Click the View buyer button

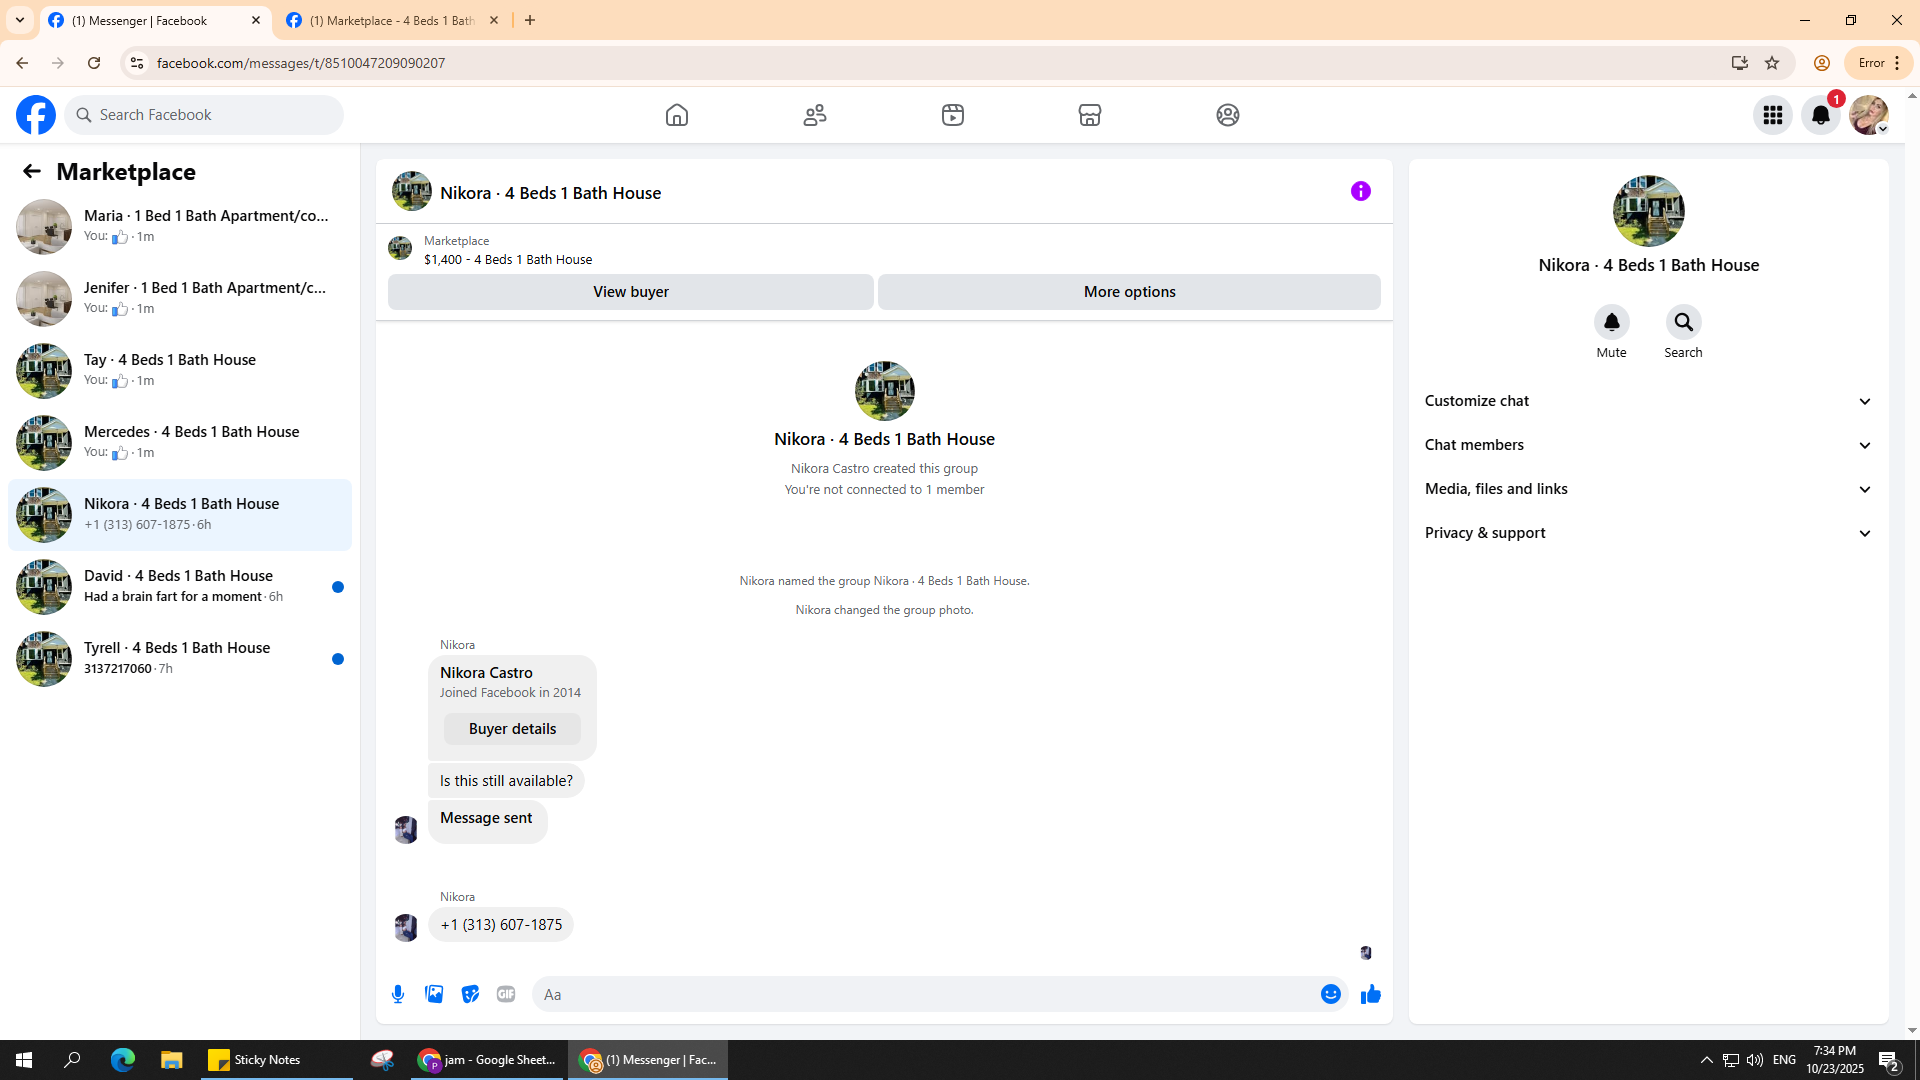point(630,292)
